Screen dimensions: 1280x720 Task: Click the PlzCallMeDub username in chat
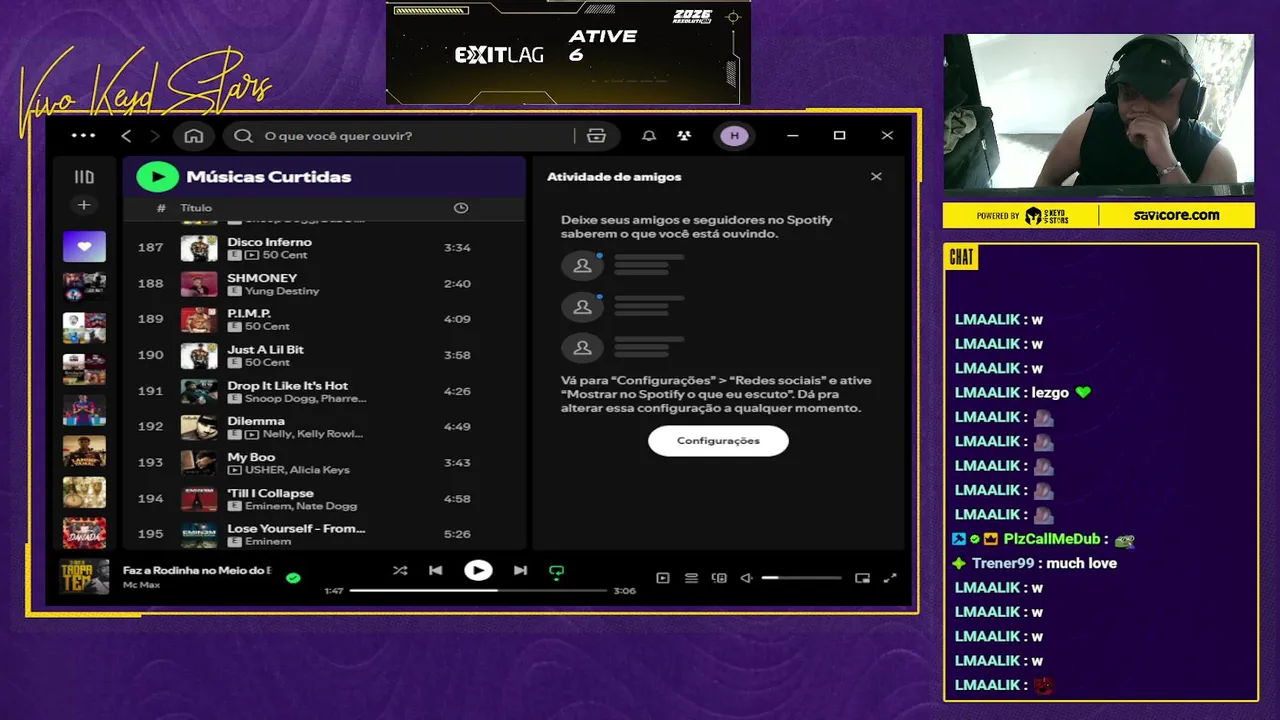(x=1050, y=539)
